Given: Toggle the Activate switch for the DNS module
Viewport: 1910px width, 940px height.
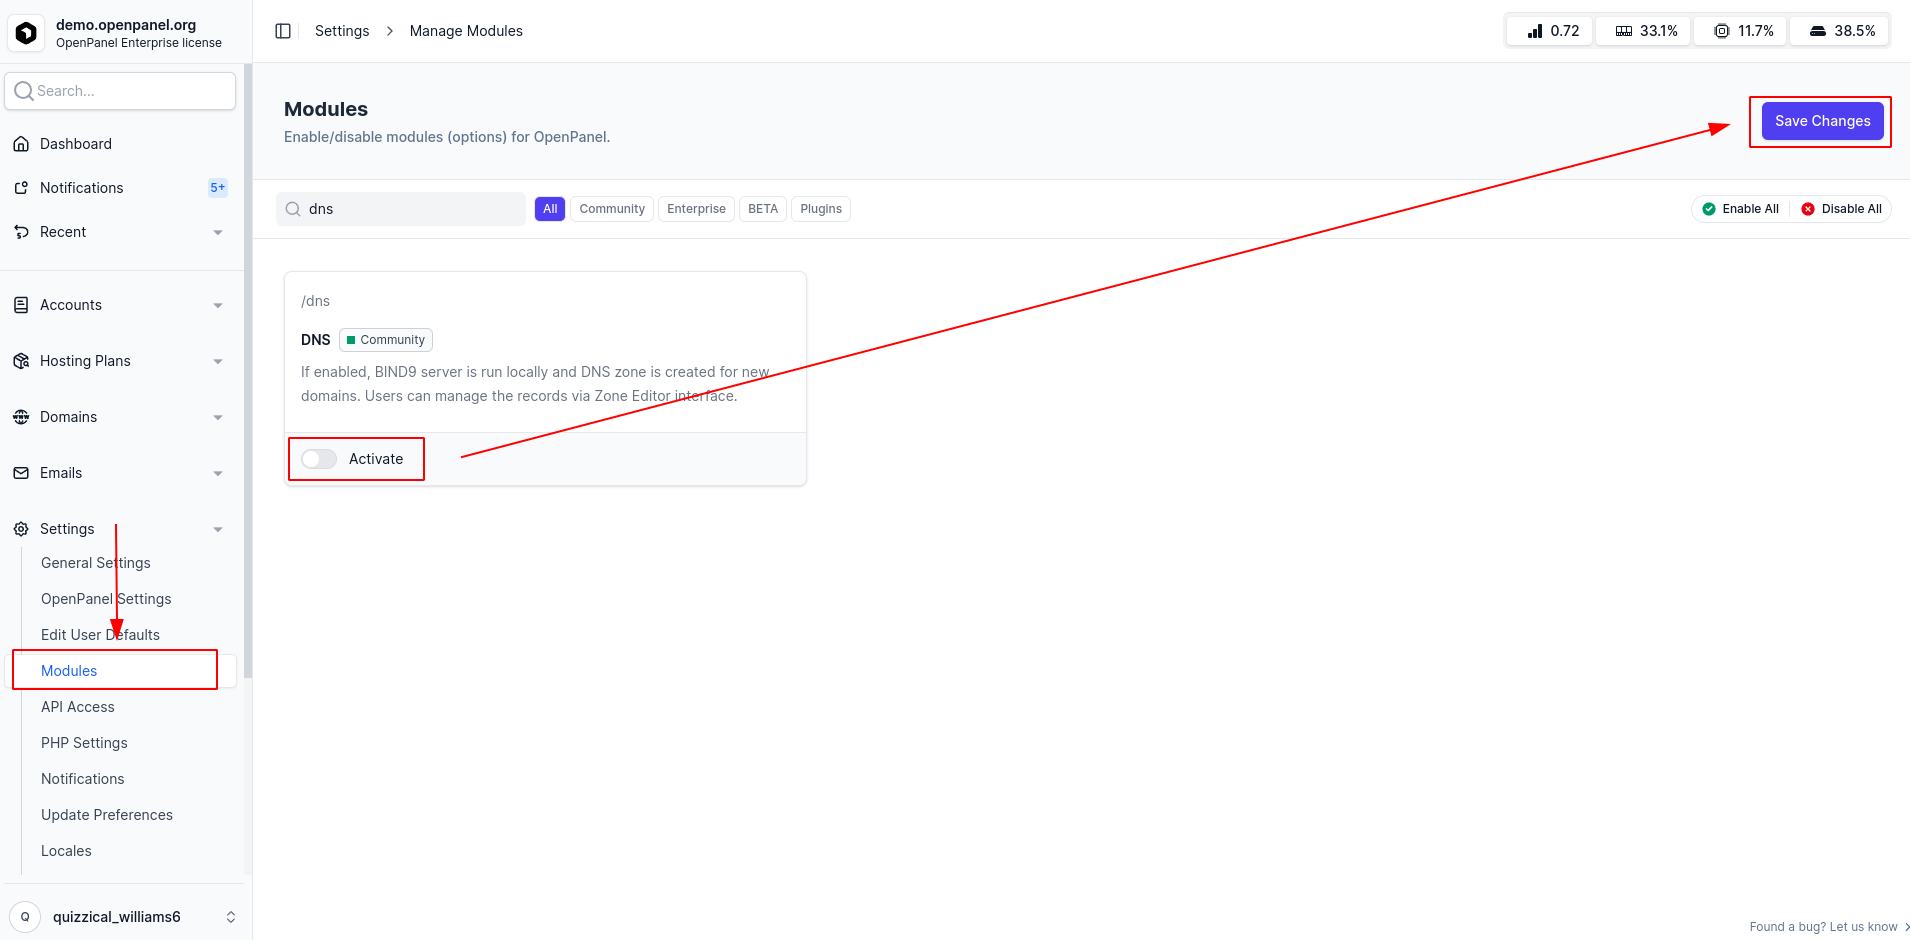Looking at the screenshot, I should point(318,458).
